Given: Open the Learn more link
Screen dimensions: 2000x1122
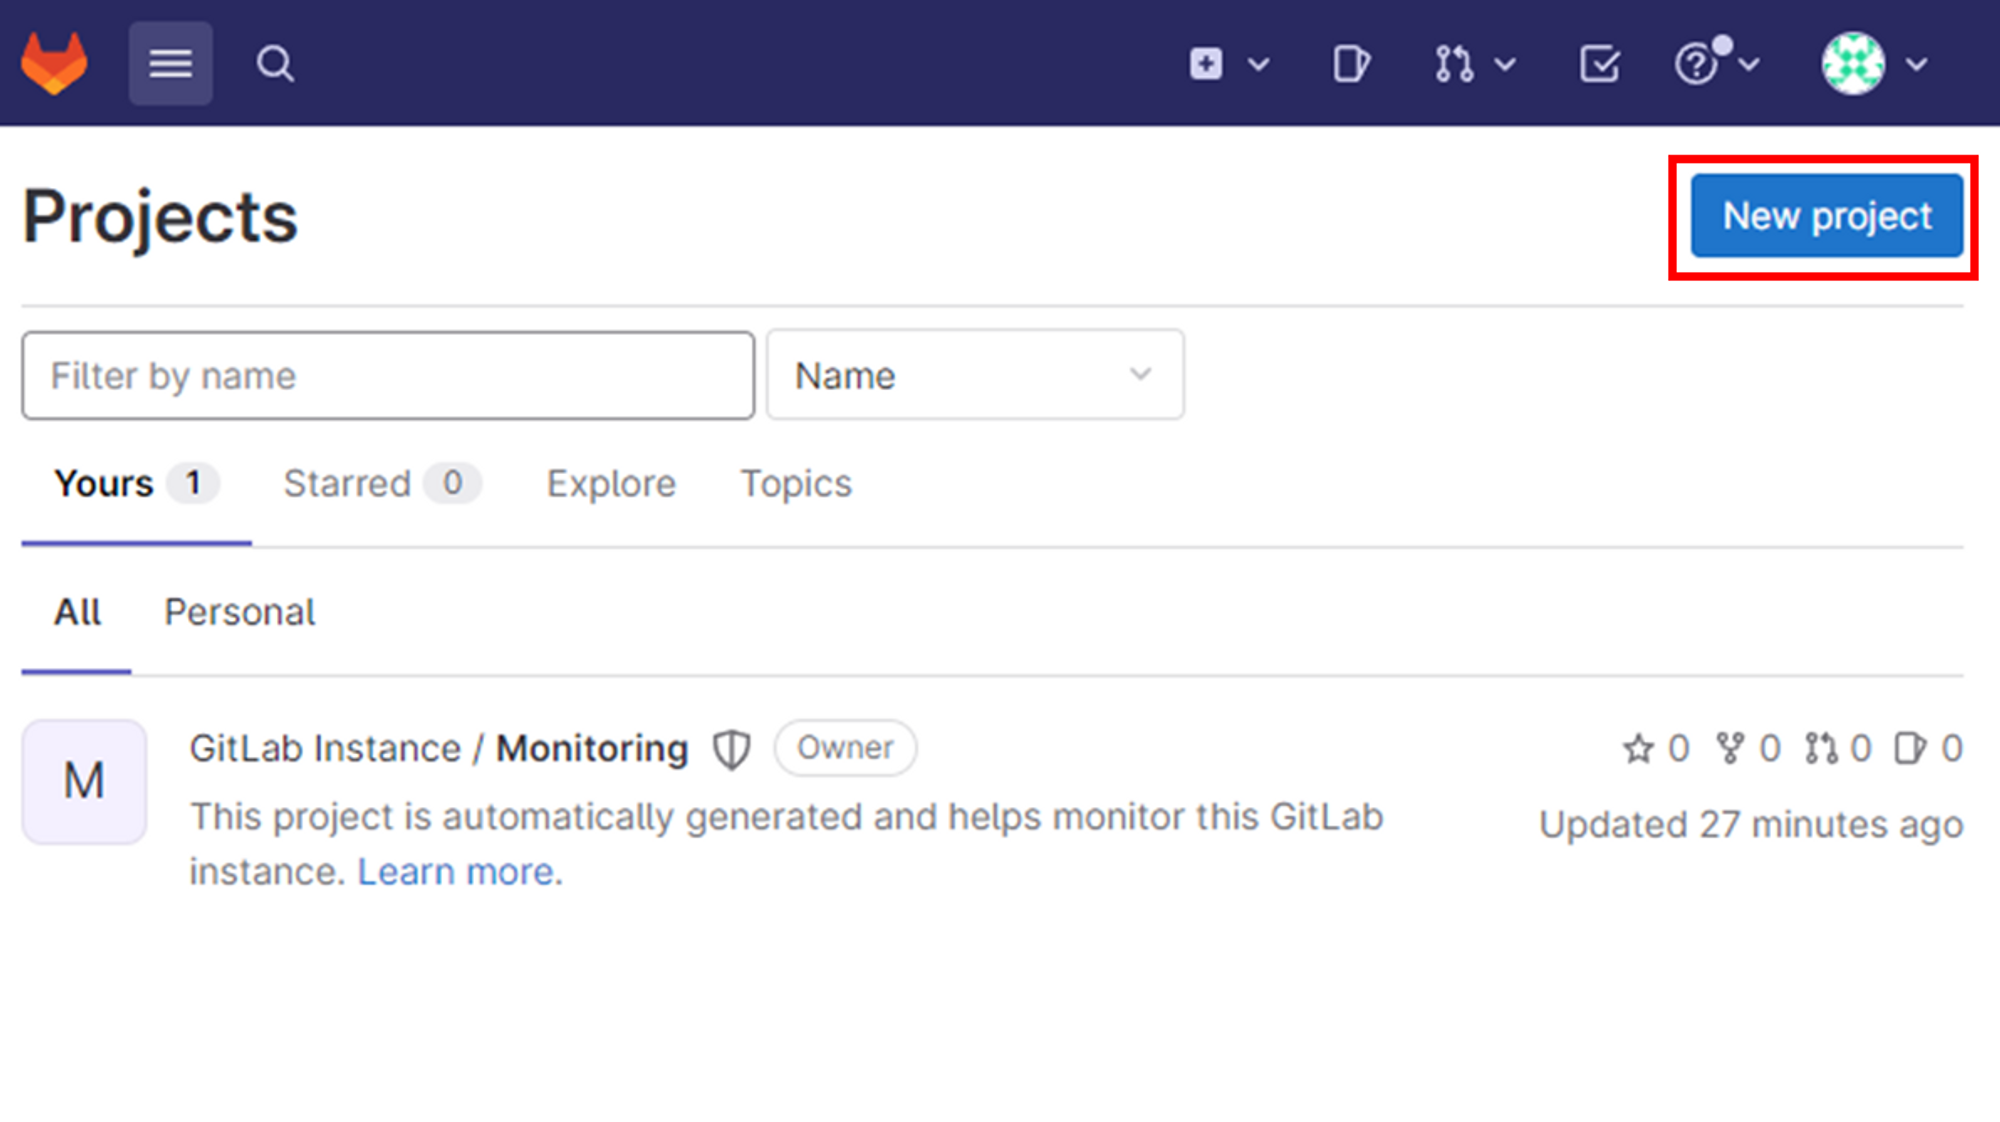Looking at the screenshot, I should 460,872.
